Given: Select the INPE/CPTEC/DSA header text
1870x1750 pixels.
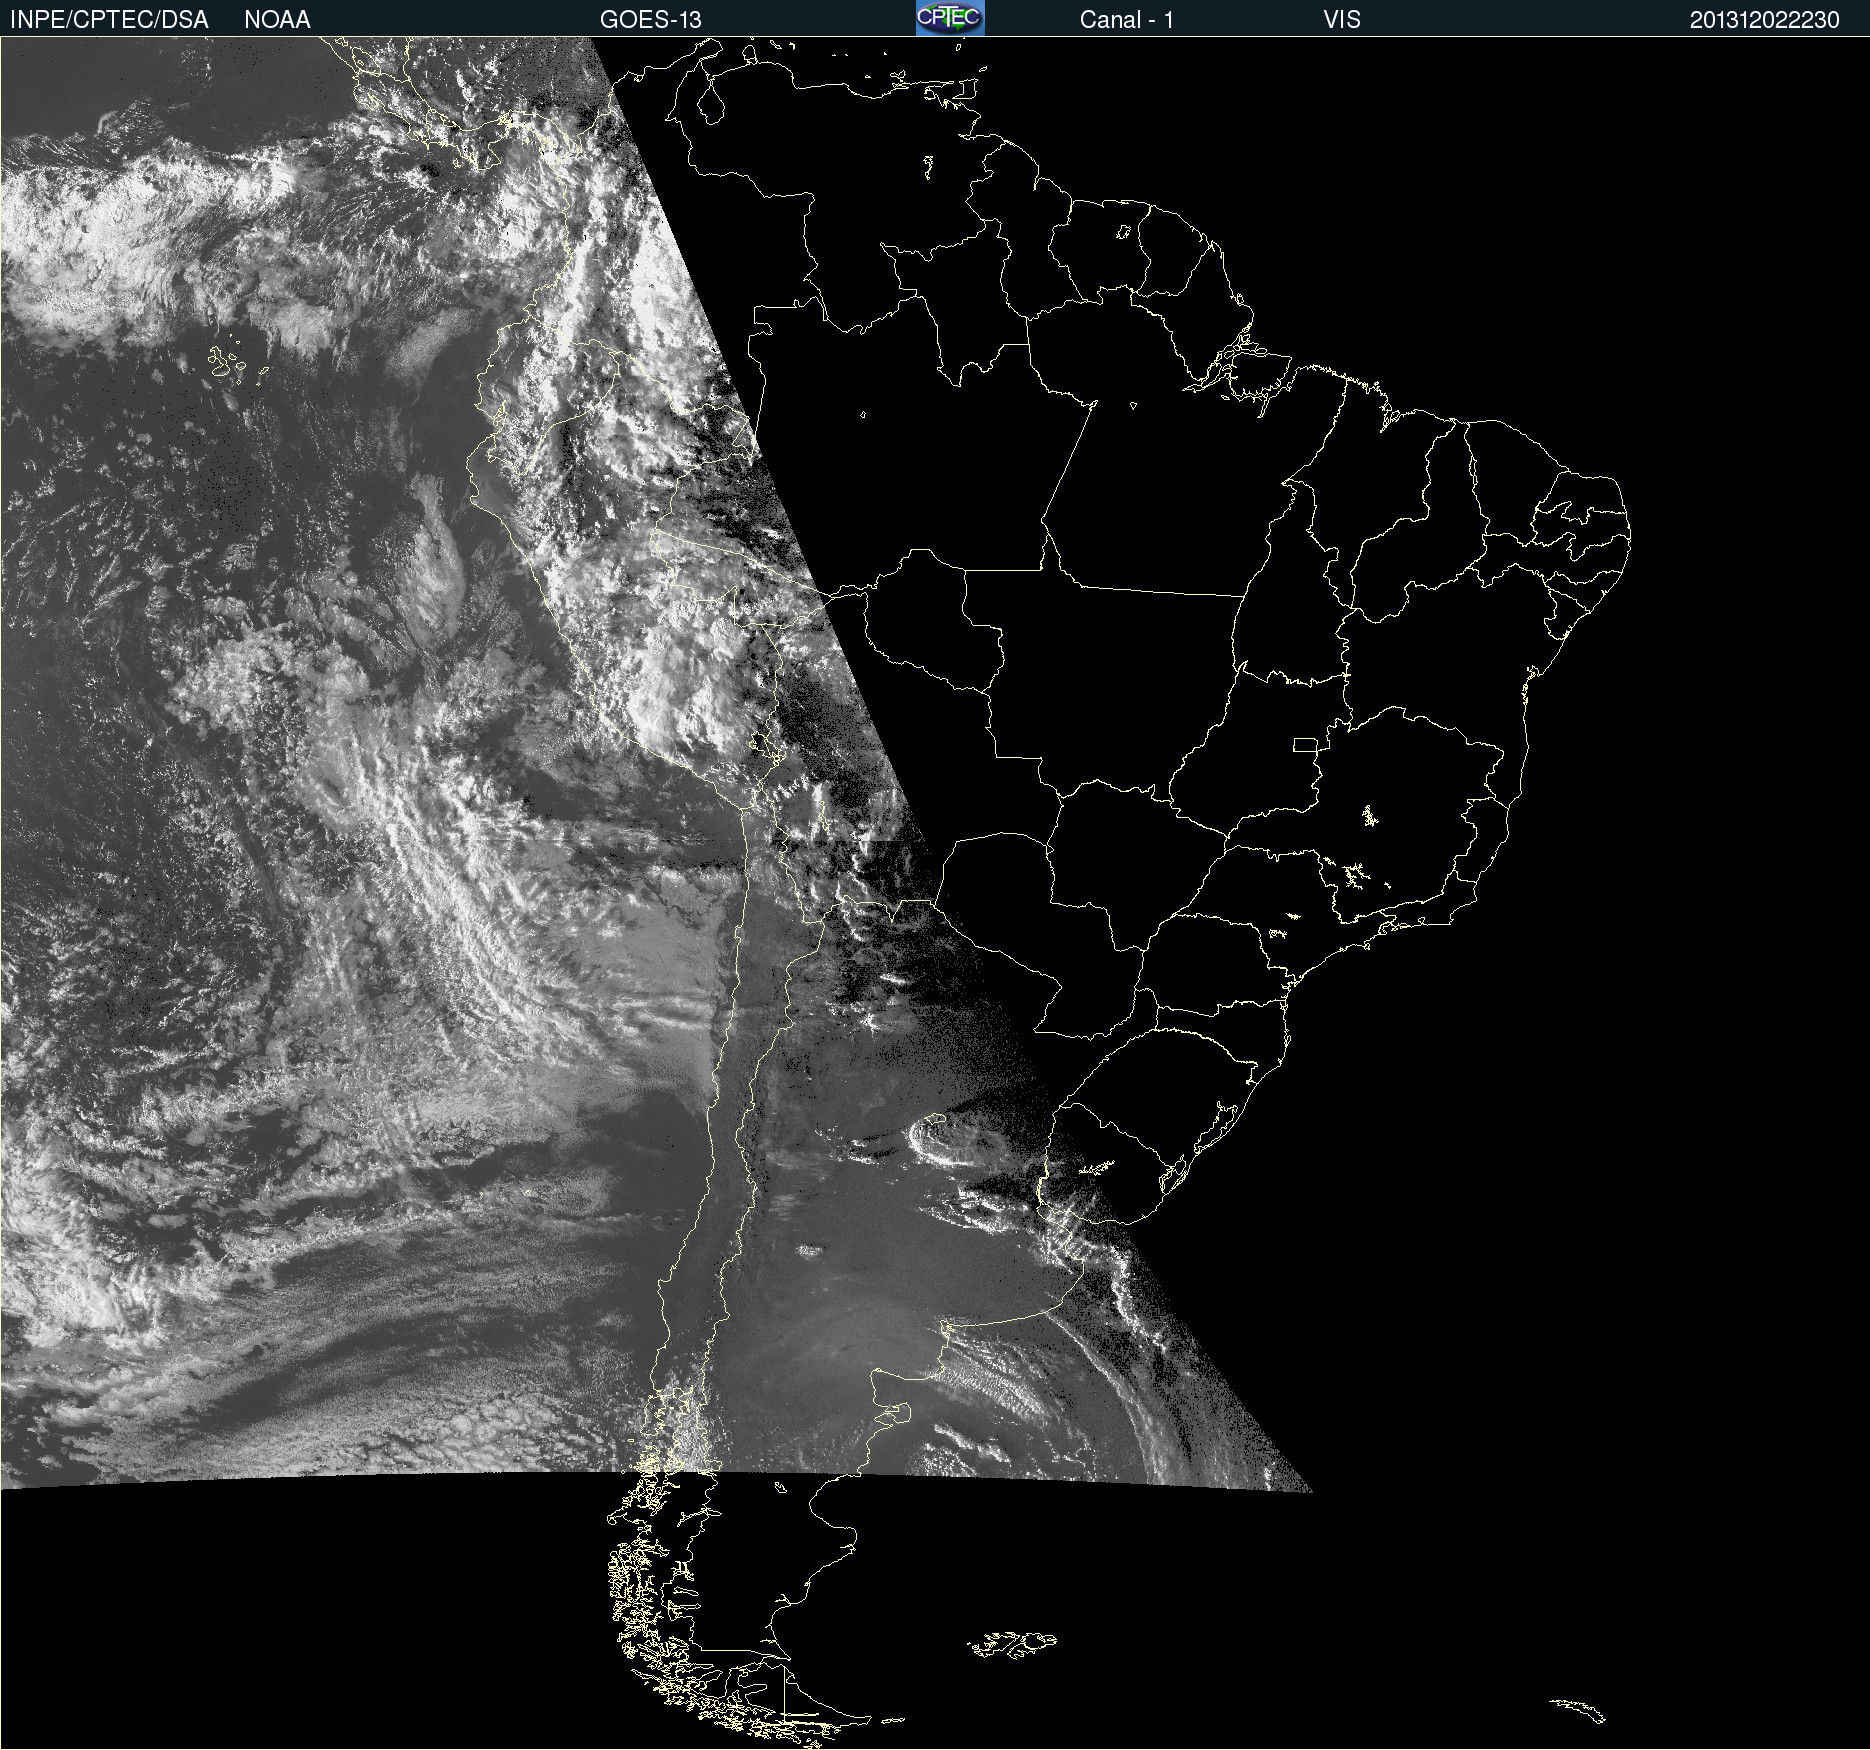Looking at the screenshot, I should (109, 20).
